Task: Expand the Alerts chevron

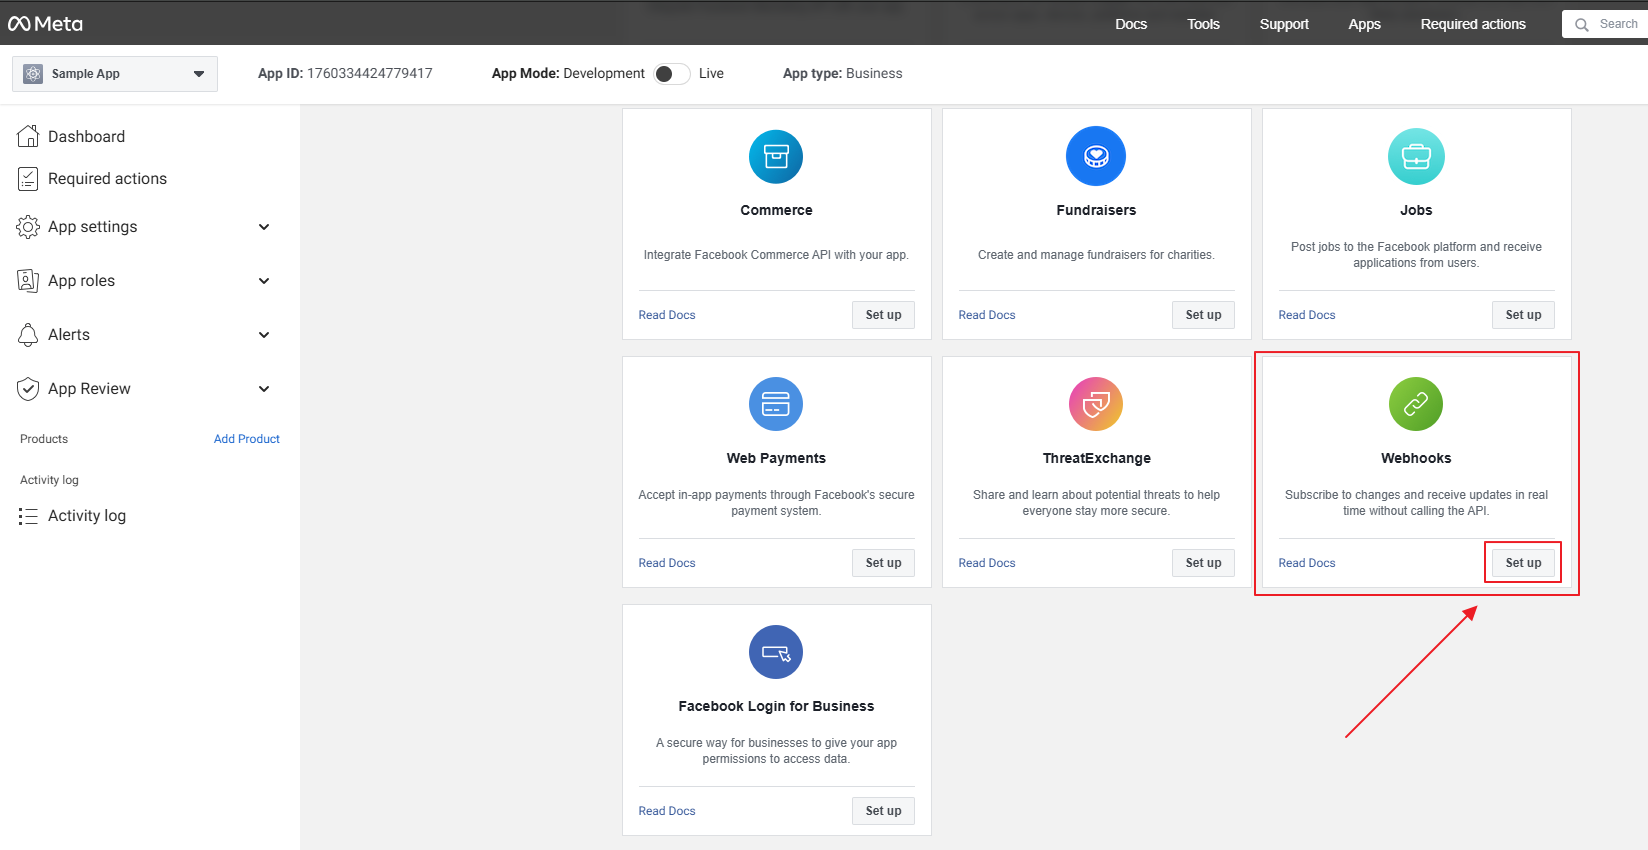Action: (264, 335)
